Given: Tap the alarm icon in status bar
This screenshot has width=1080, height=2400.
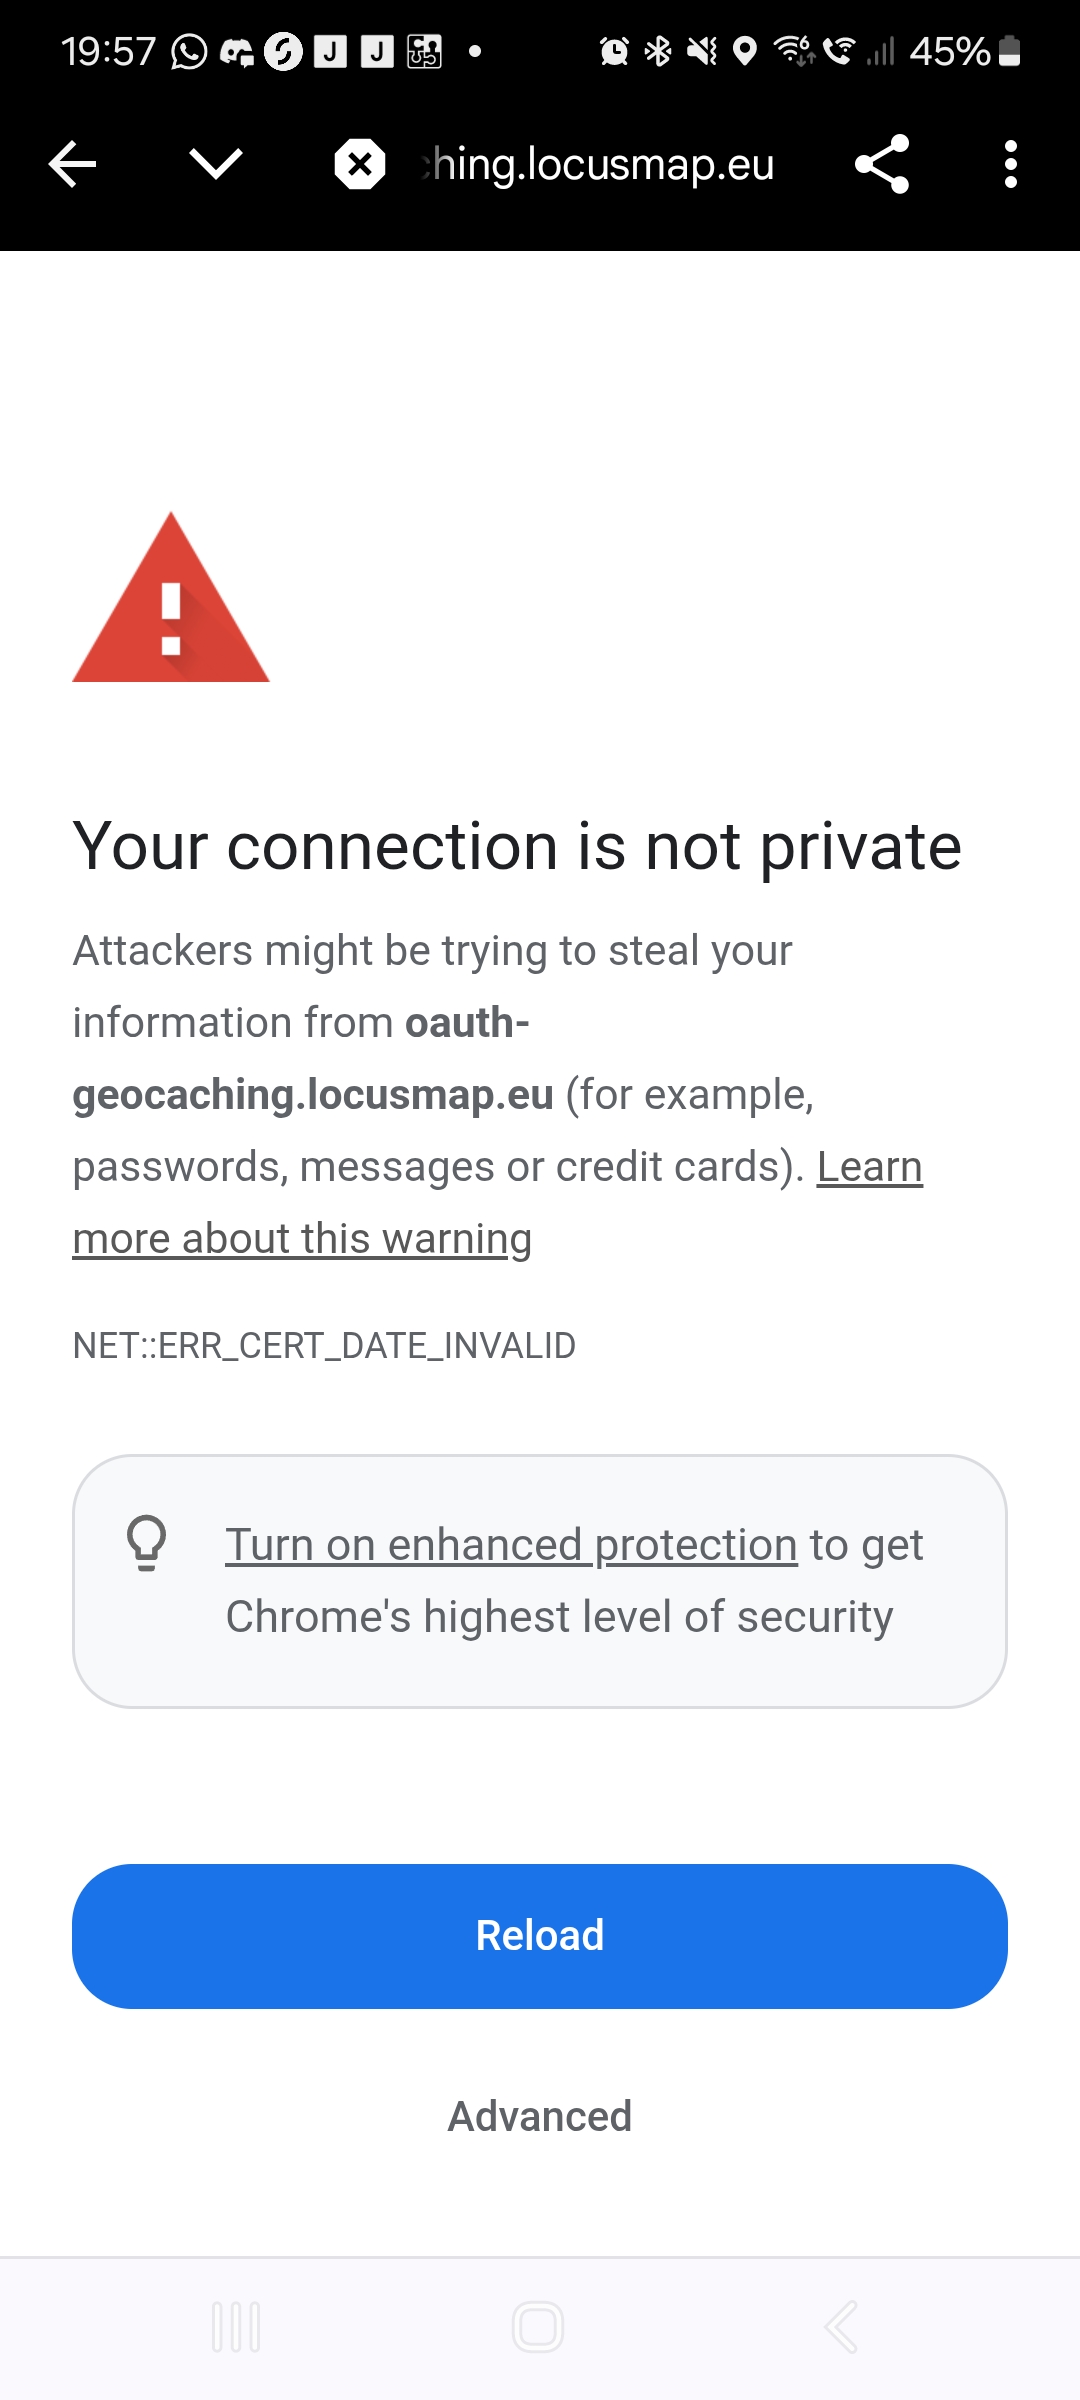Looking at the screenshot, I should click(x=614, y=51).
